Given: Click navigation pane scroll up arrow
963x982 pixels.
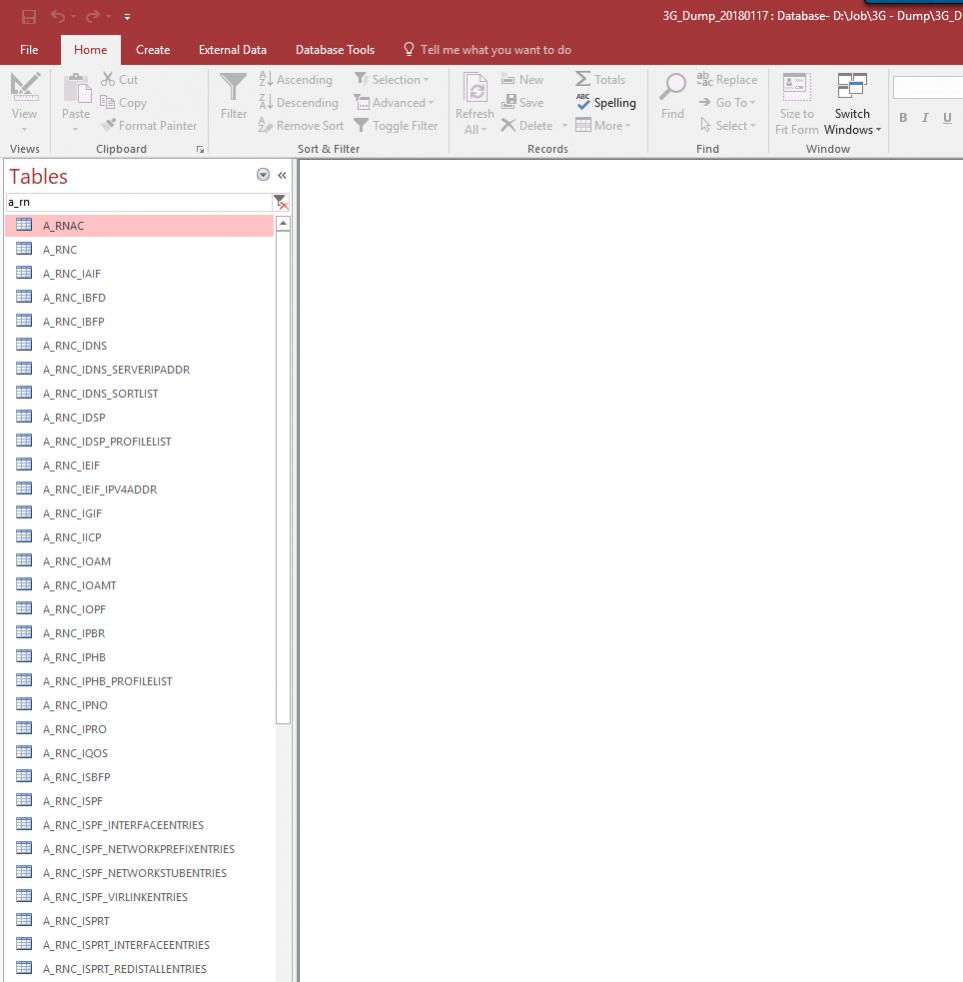Looking at the screenshot, I should click(283, 224).
